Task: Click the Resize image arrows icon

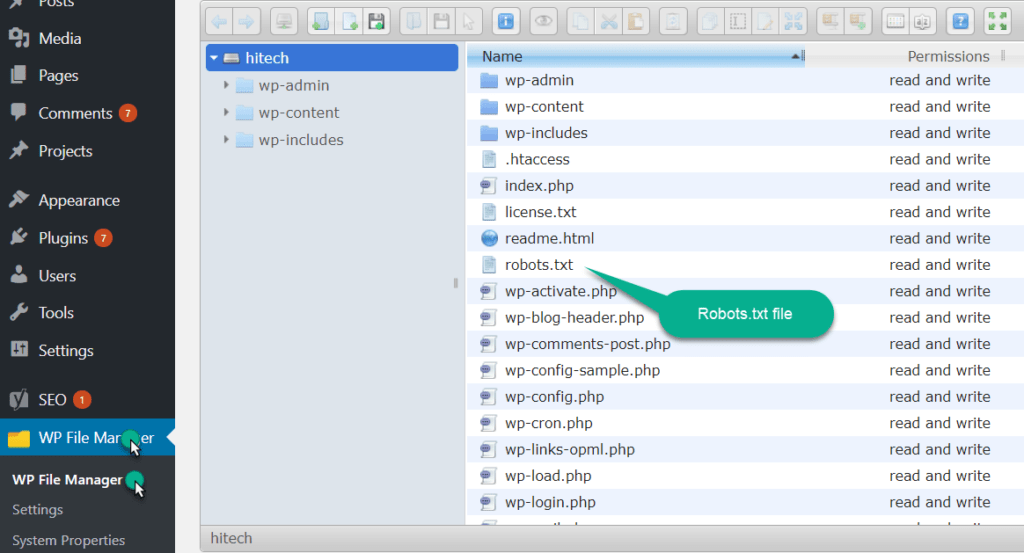Action: [x=793, y=22]
